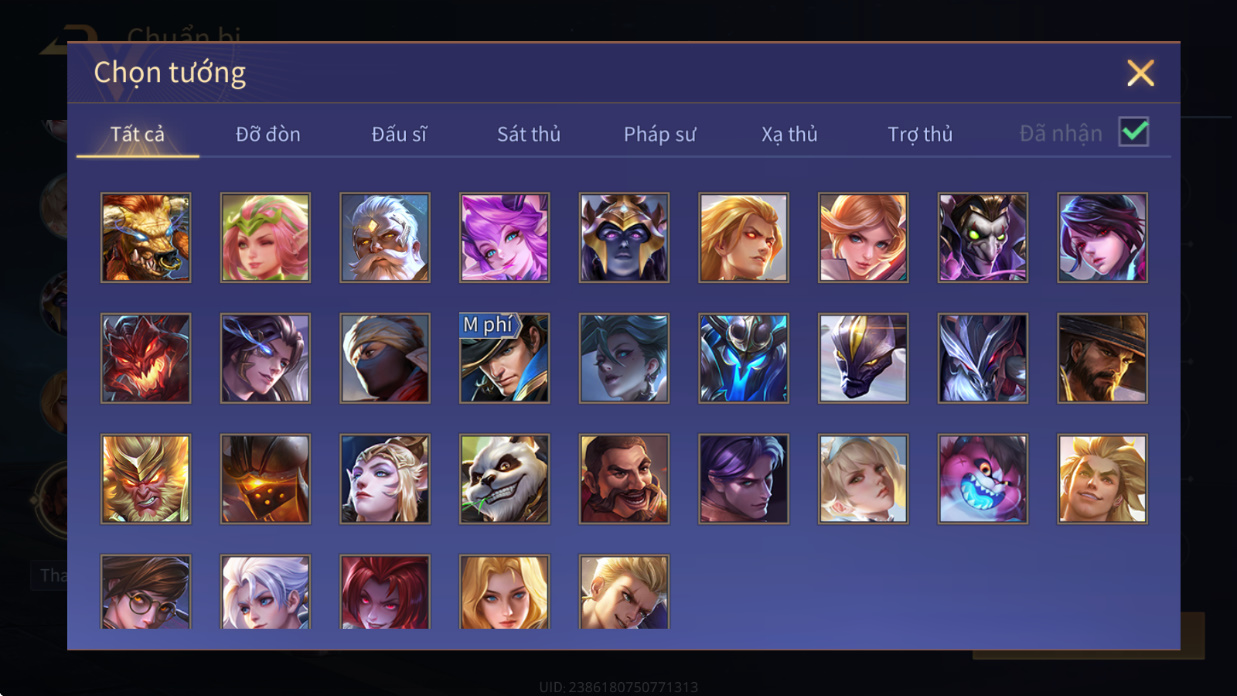Screen dimensions: 1237x696
Task: Pick the golden monkey king hero
Action: 145,479
